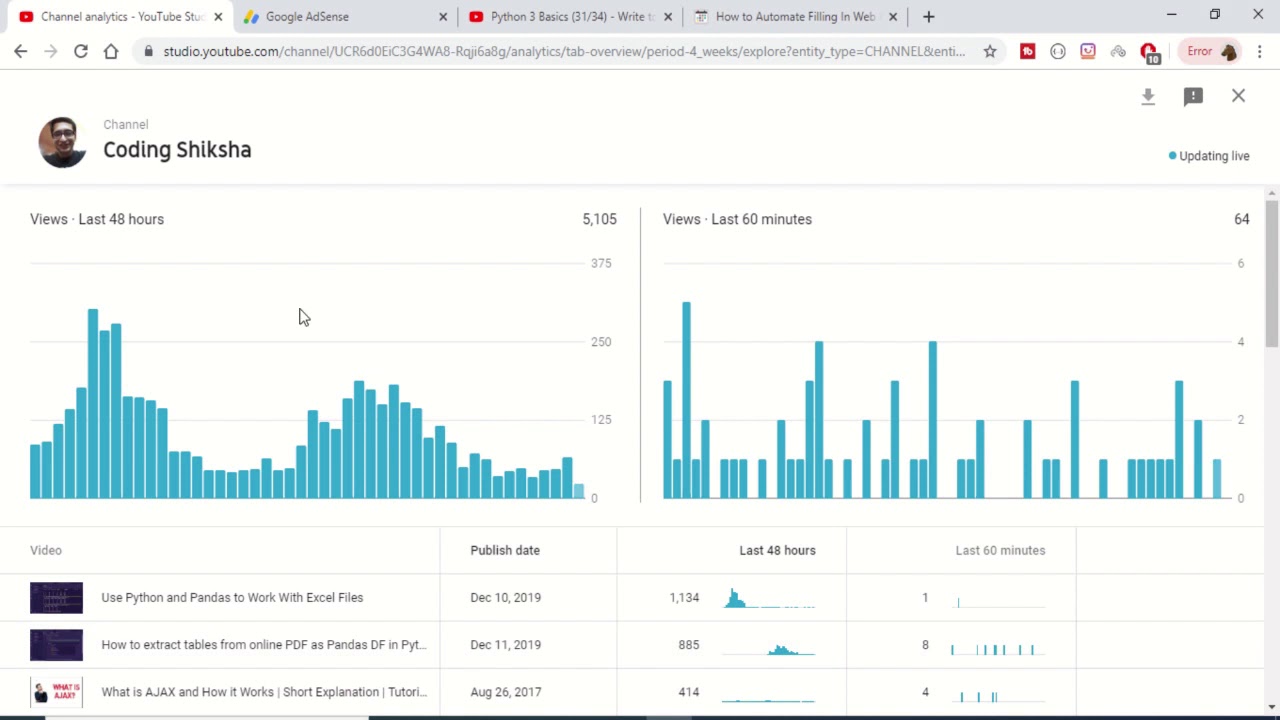
Task: Open How to extract tables video
Action: 263,645
